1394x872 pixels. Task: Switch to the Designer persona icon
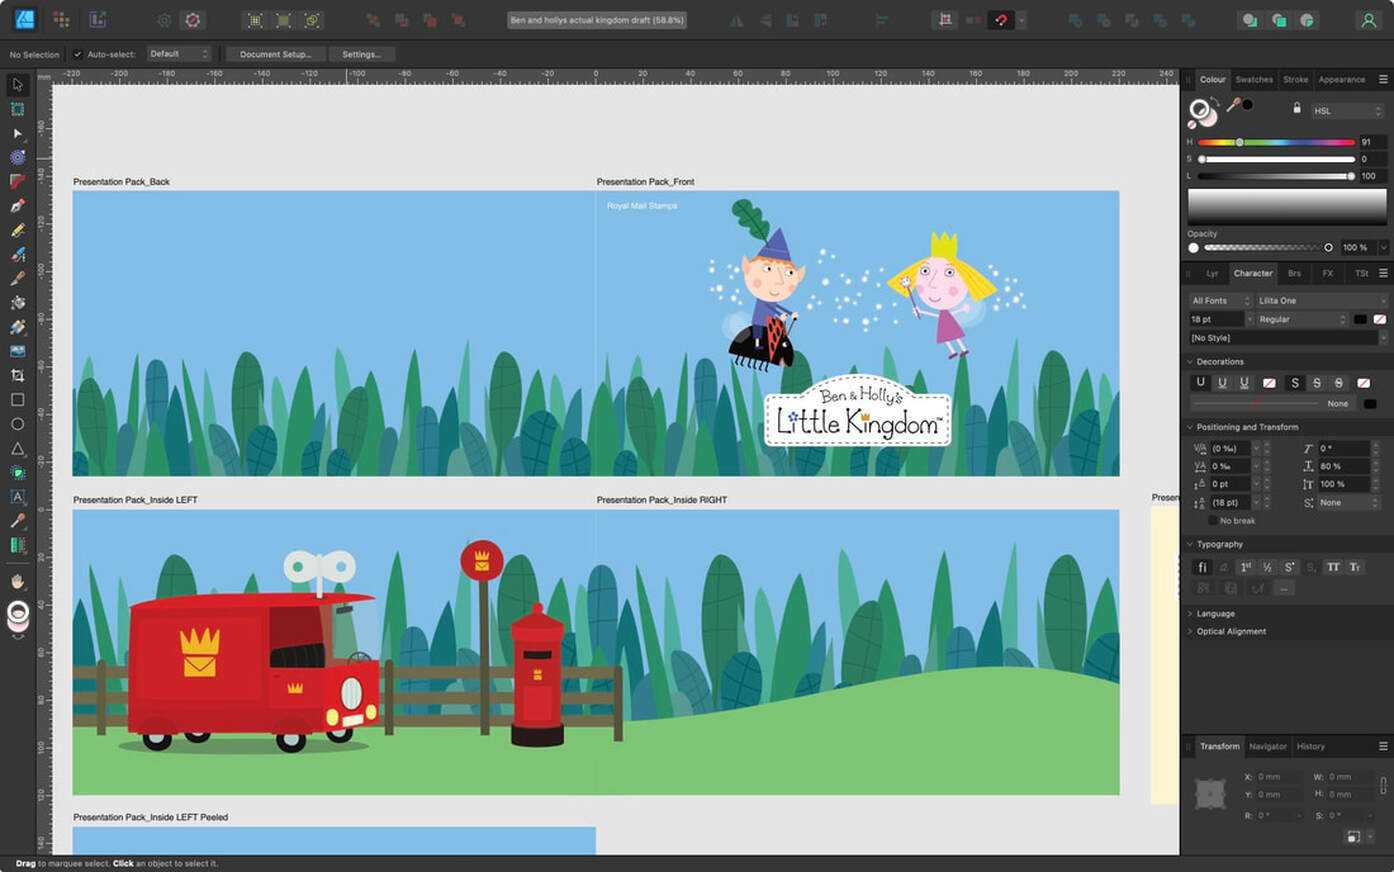click(25, 19)
